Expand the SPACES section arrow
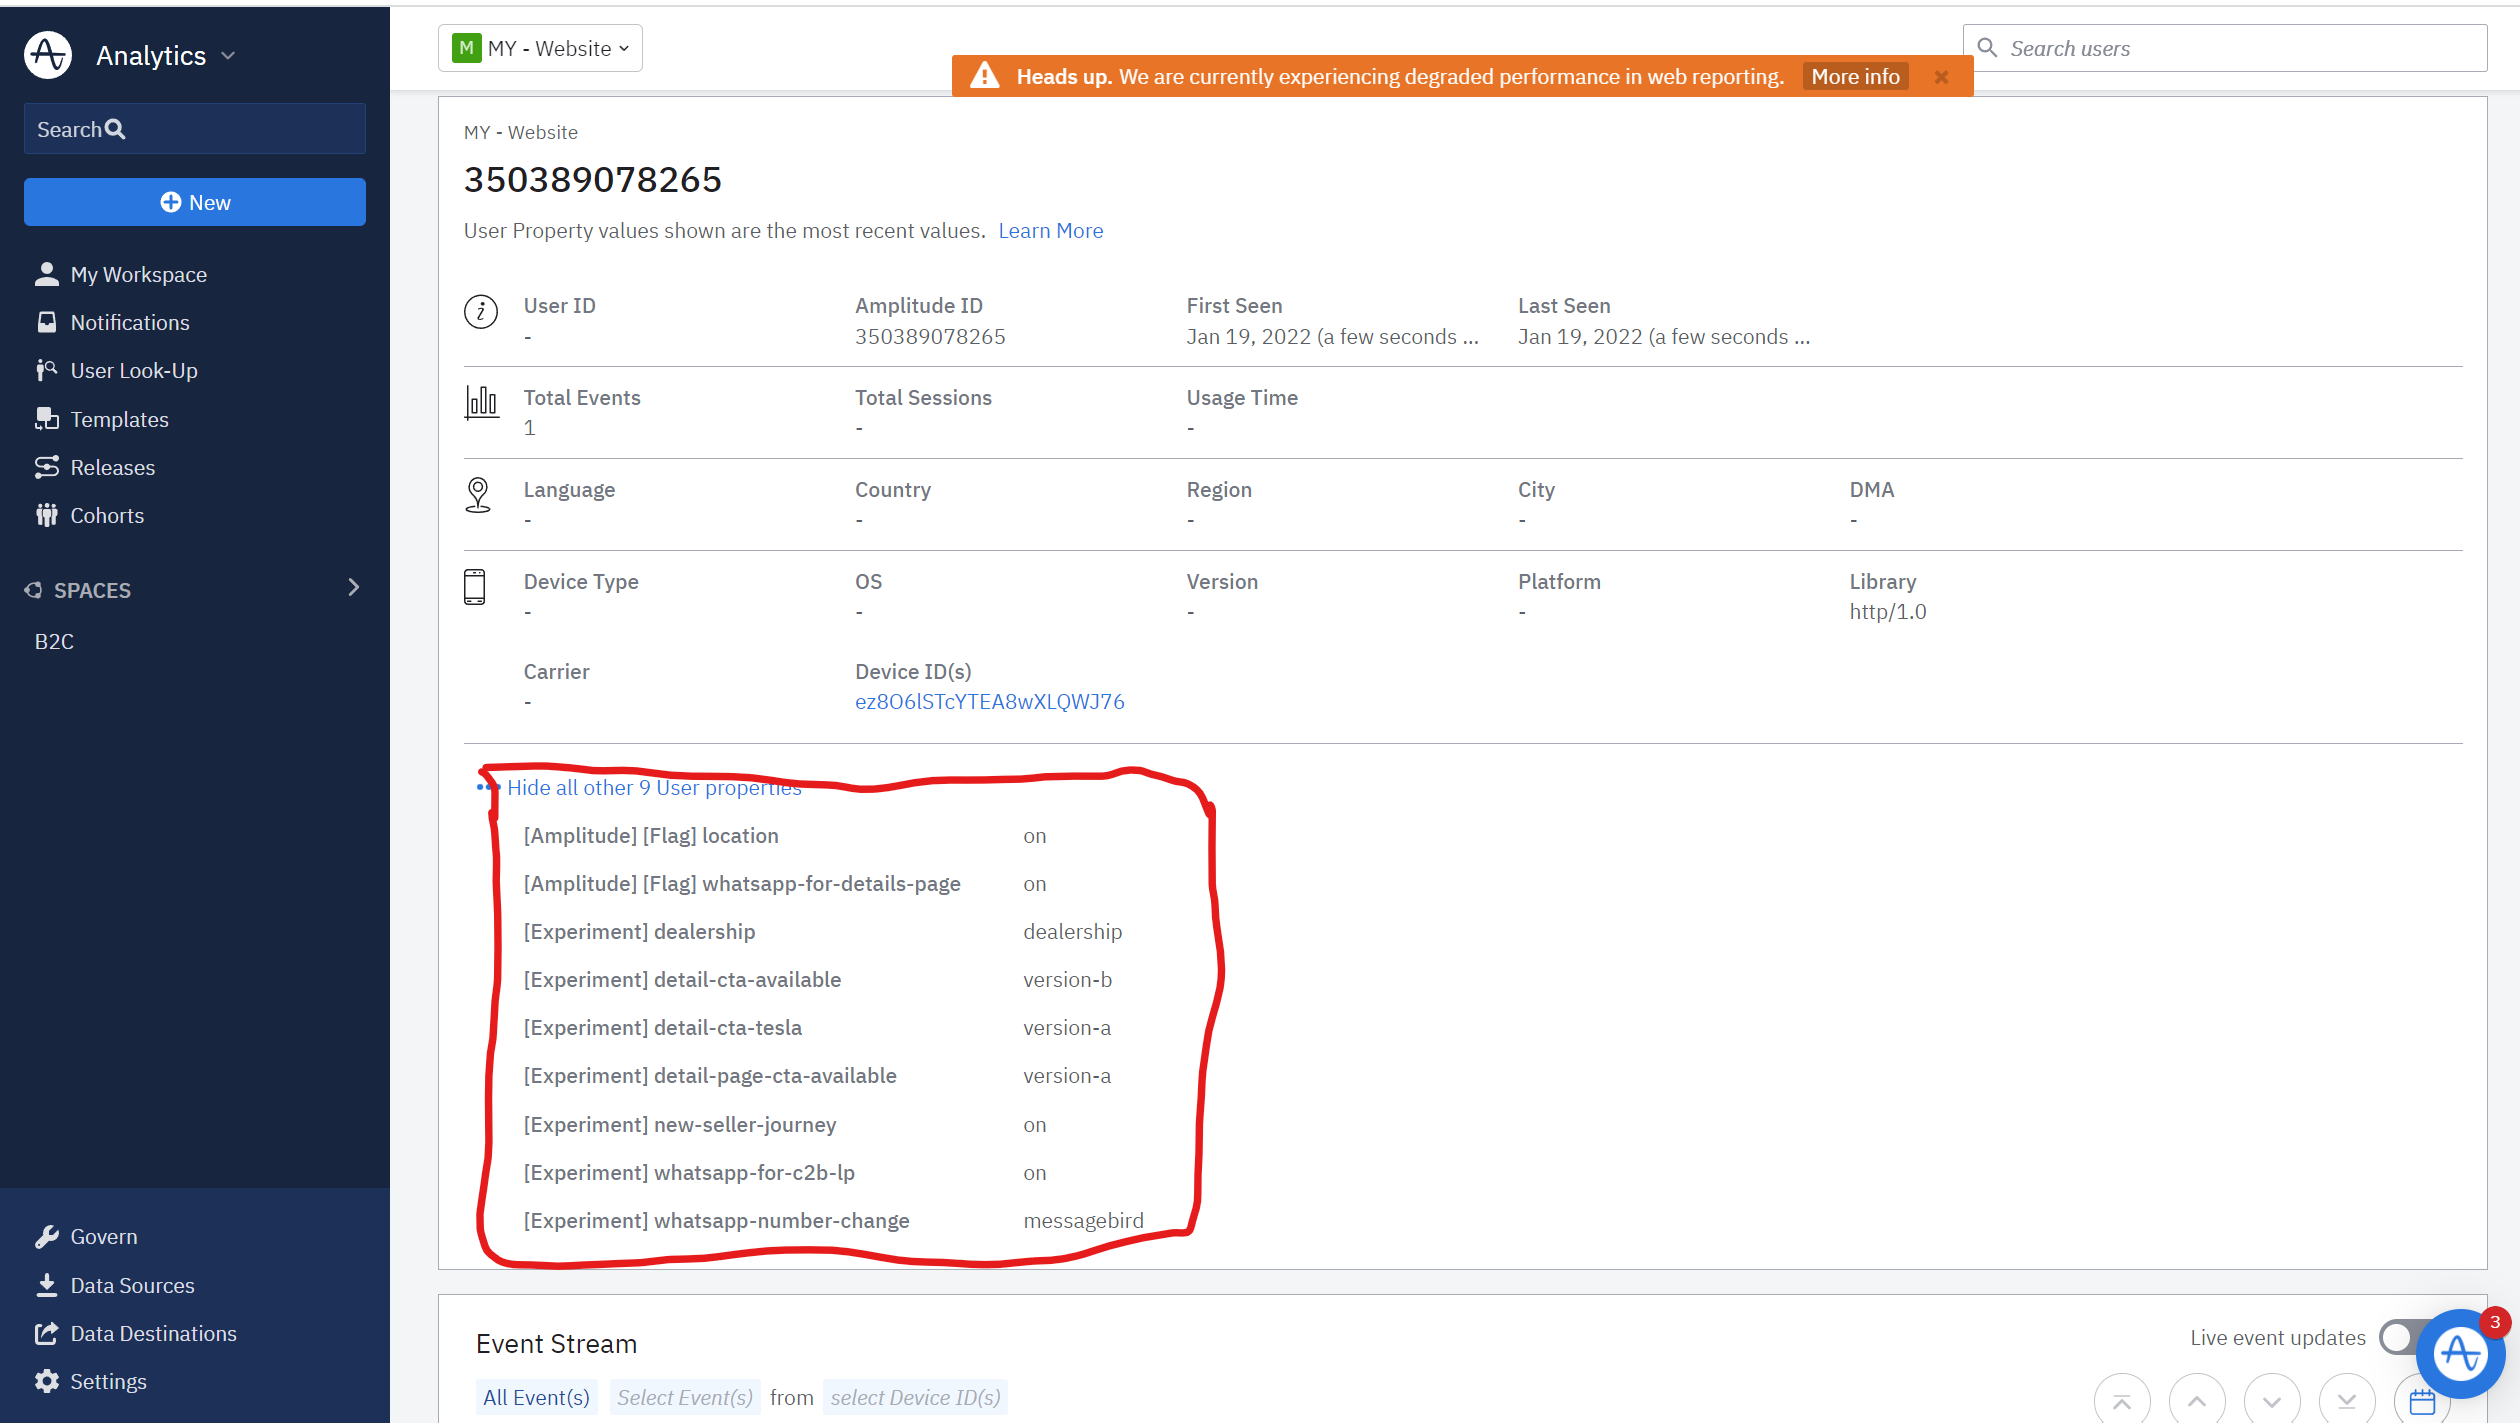This screenshot has height=1423, width=2520. (353, 588)
